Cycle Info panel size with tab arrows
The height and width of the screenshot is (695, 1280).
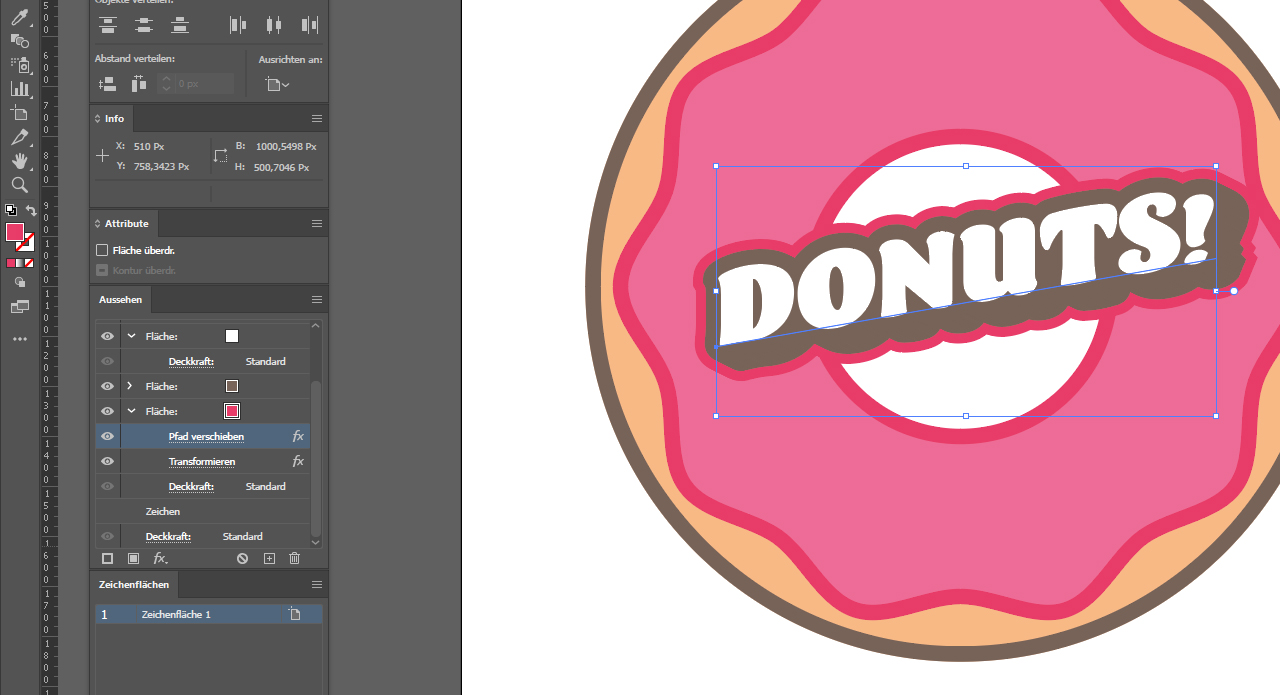tap(98, 118)
